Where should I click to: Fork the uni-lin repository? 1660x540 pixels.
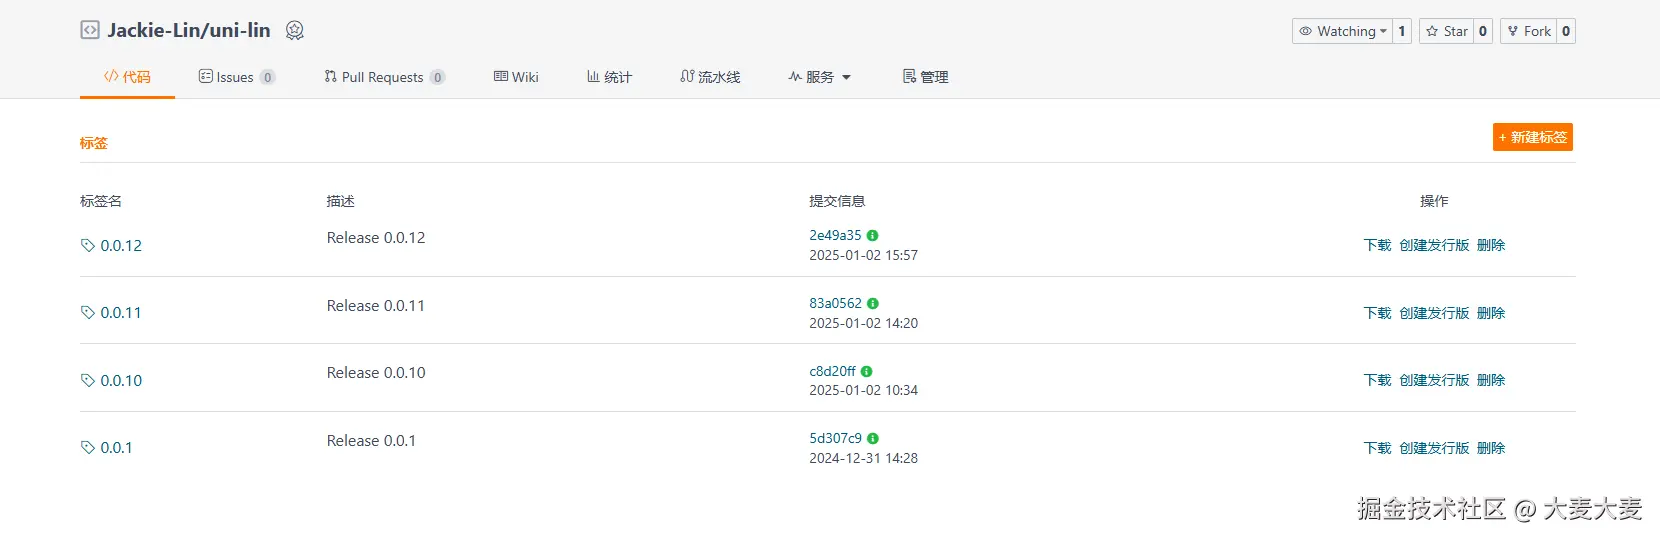(1529, 31)
